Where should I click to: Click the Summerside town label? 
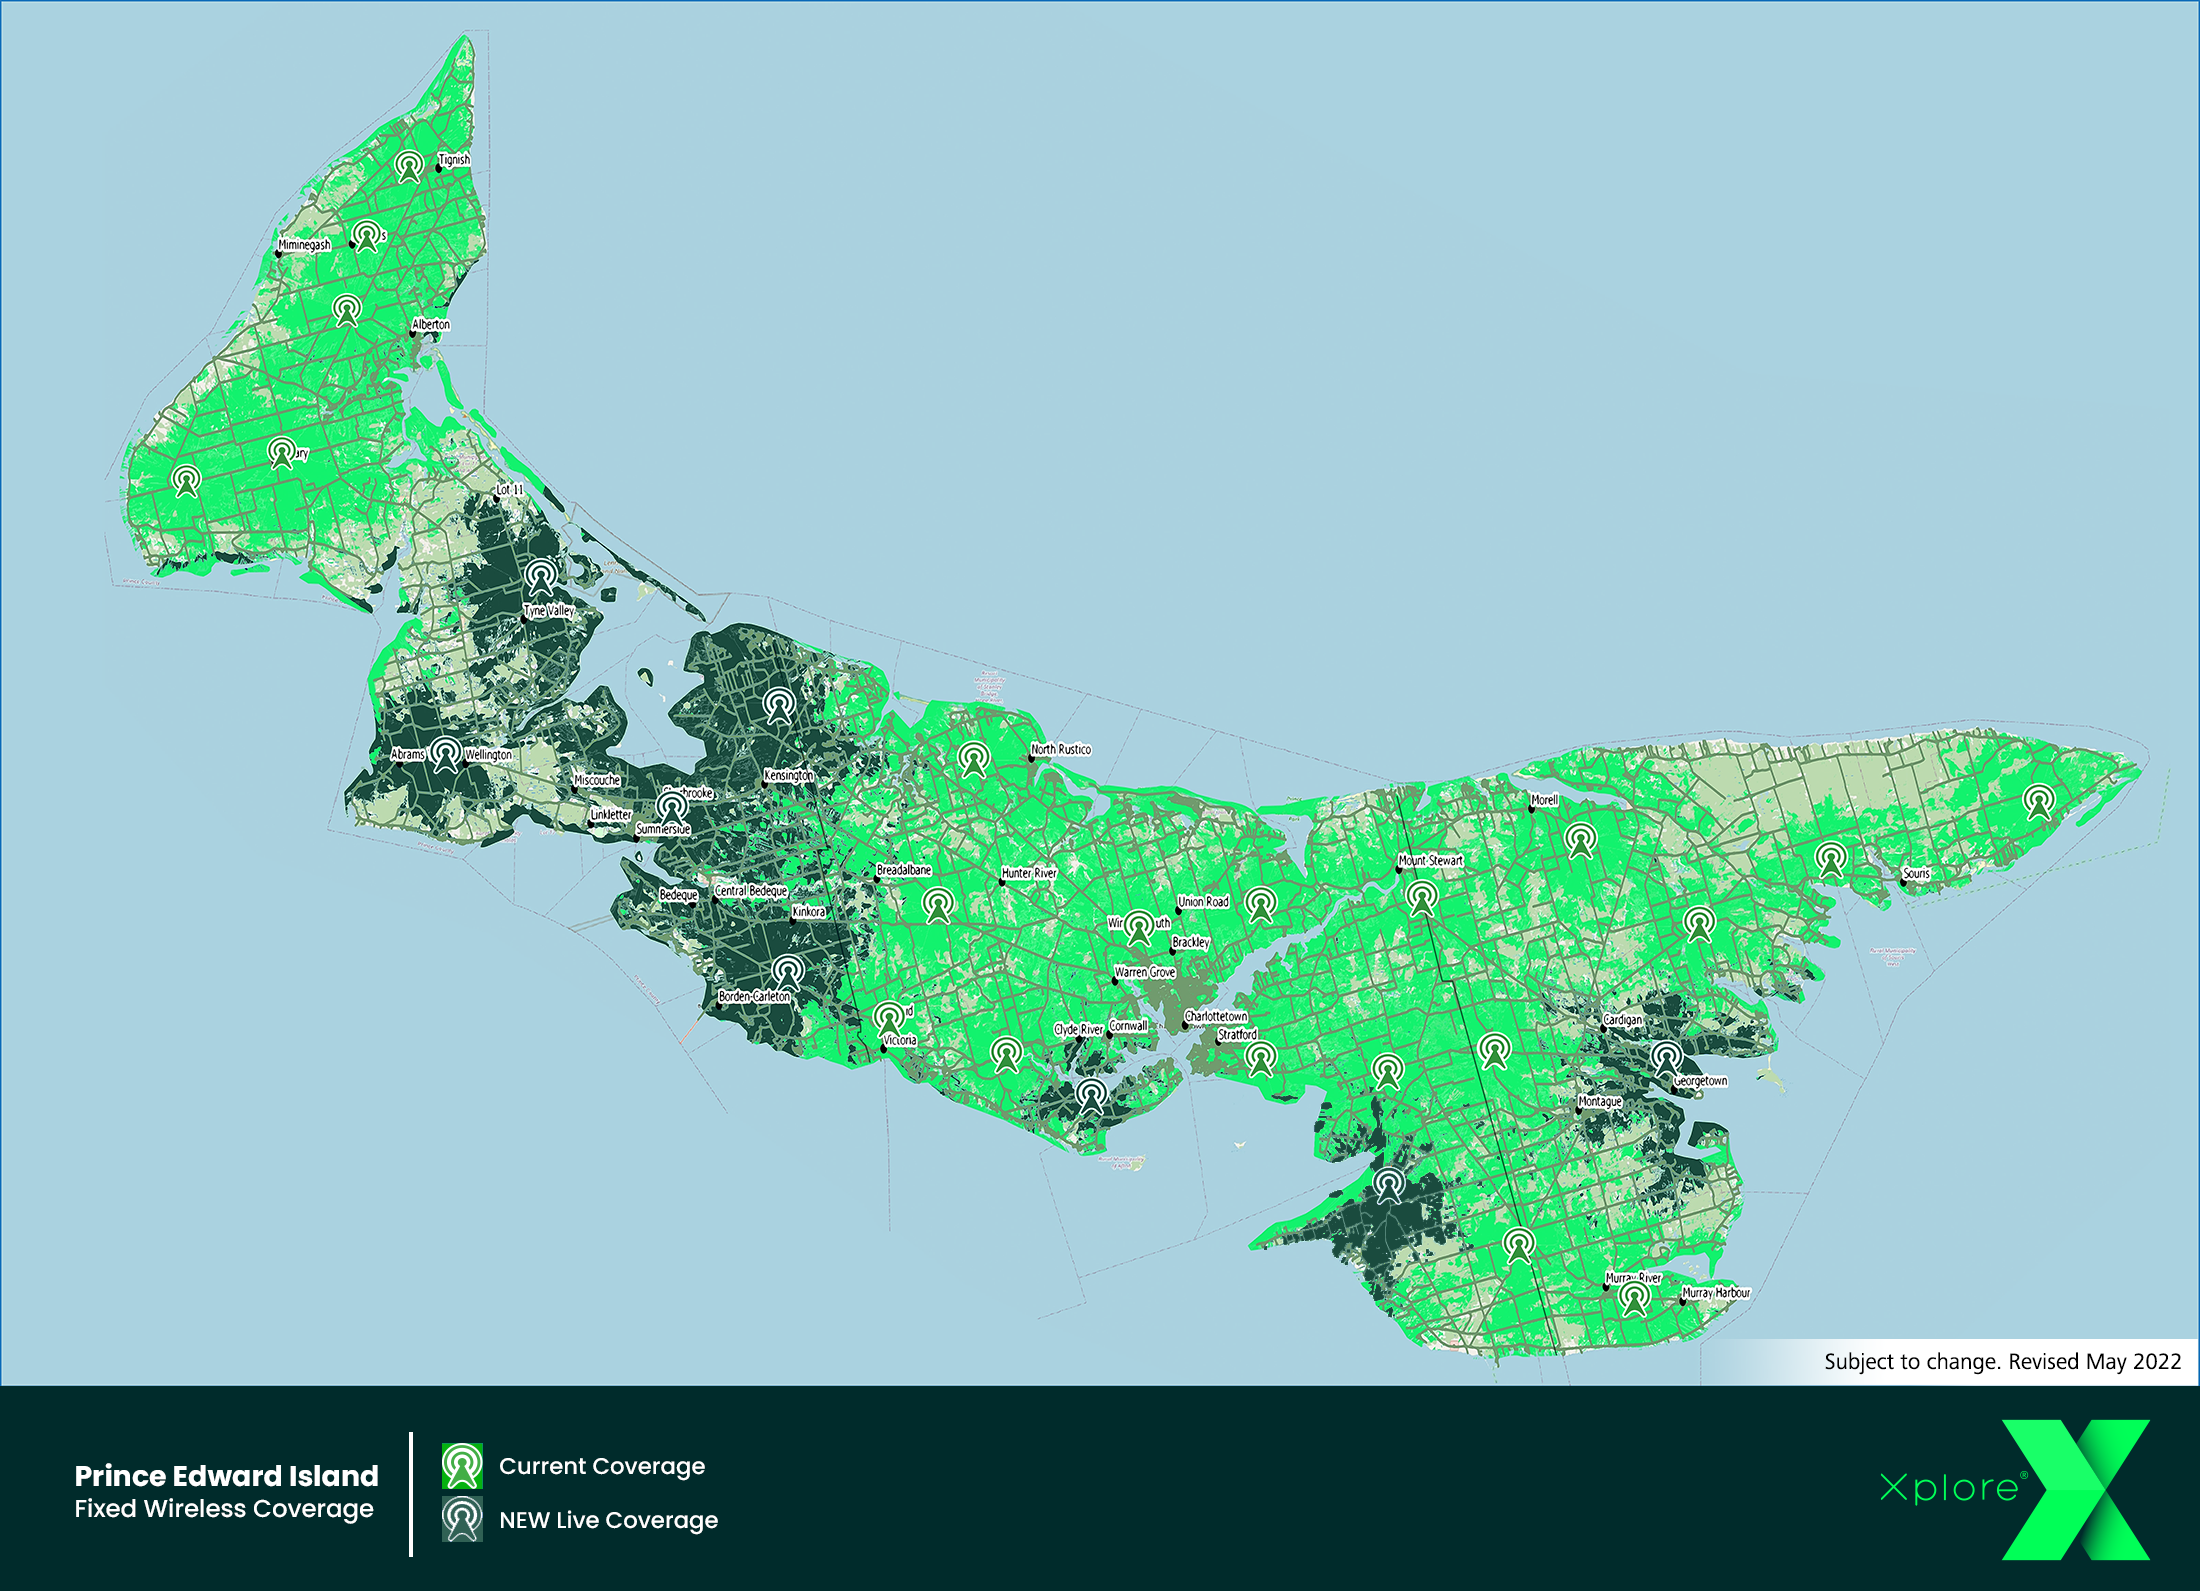point(663,829)
